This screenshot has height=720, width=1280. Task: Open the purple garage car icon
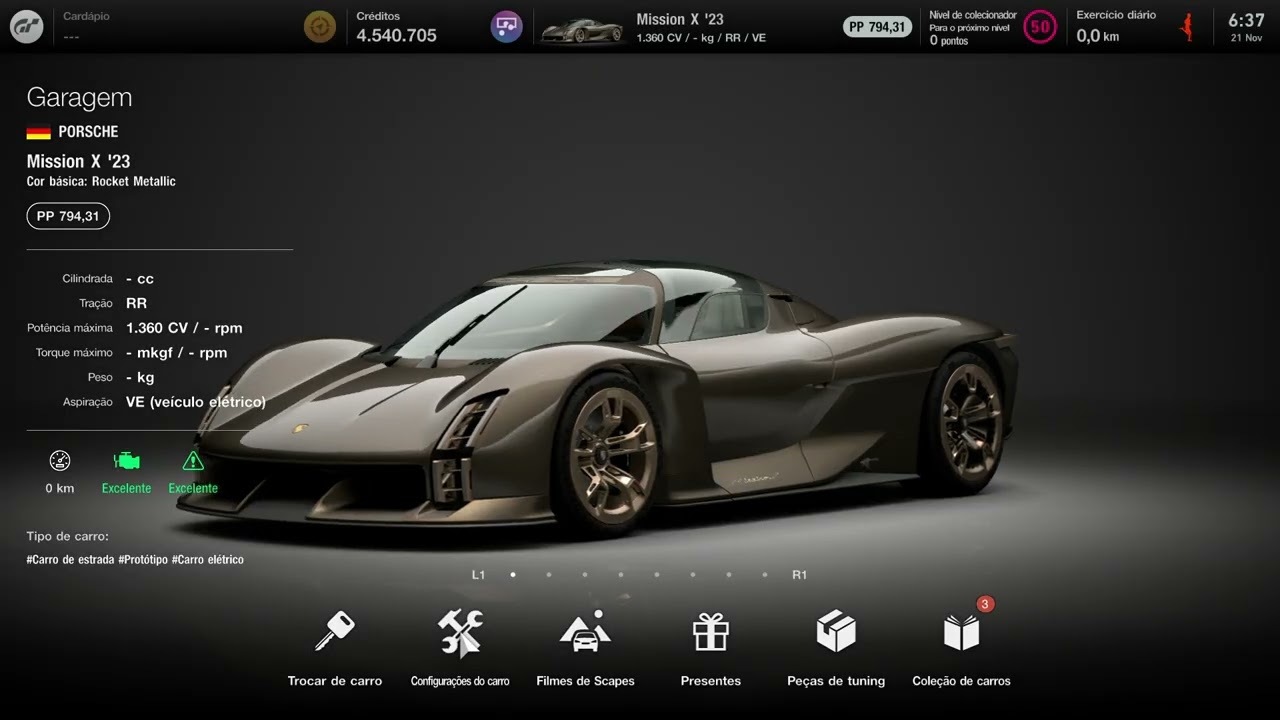pyautogui.click(x=507, y=27)
